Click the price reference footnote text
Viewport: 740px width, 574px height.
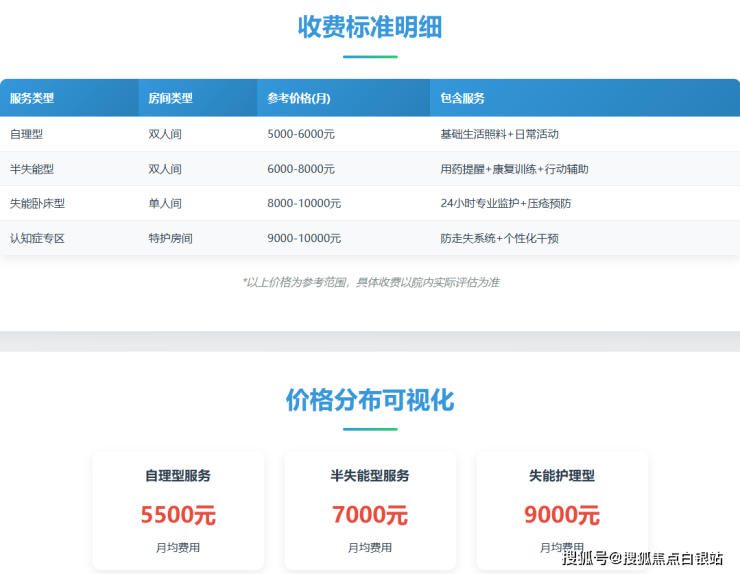370,282
